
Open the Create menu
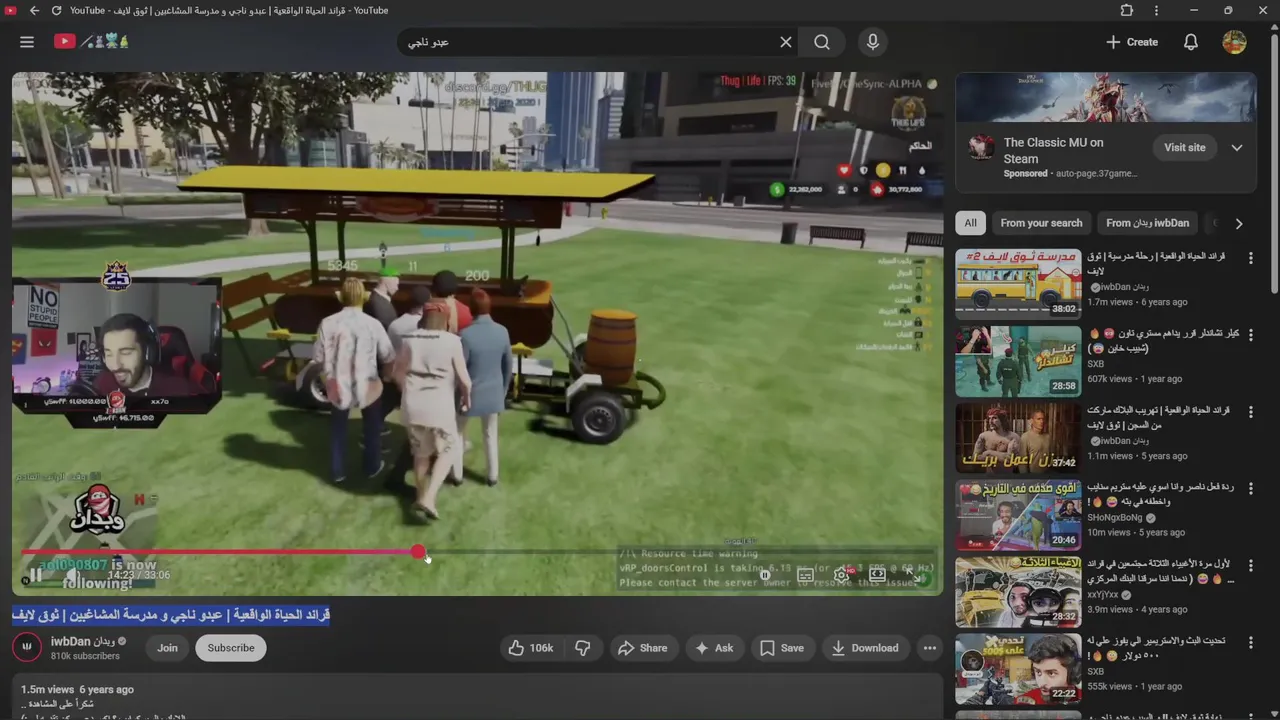click(1132, 42)
